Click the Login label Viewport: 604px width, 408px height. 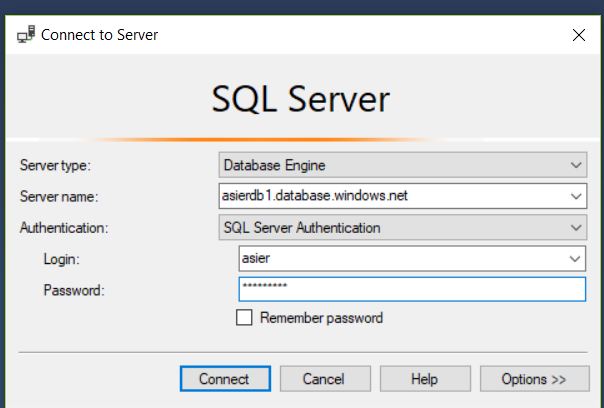click(62, 259)
